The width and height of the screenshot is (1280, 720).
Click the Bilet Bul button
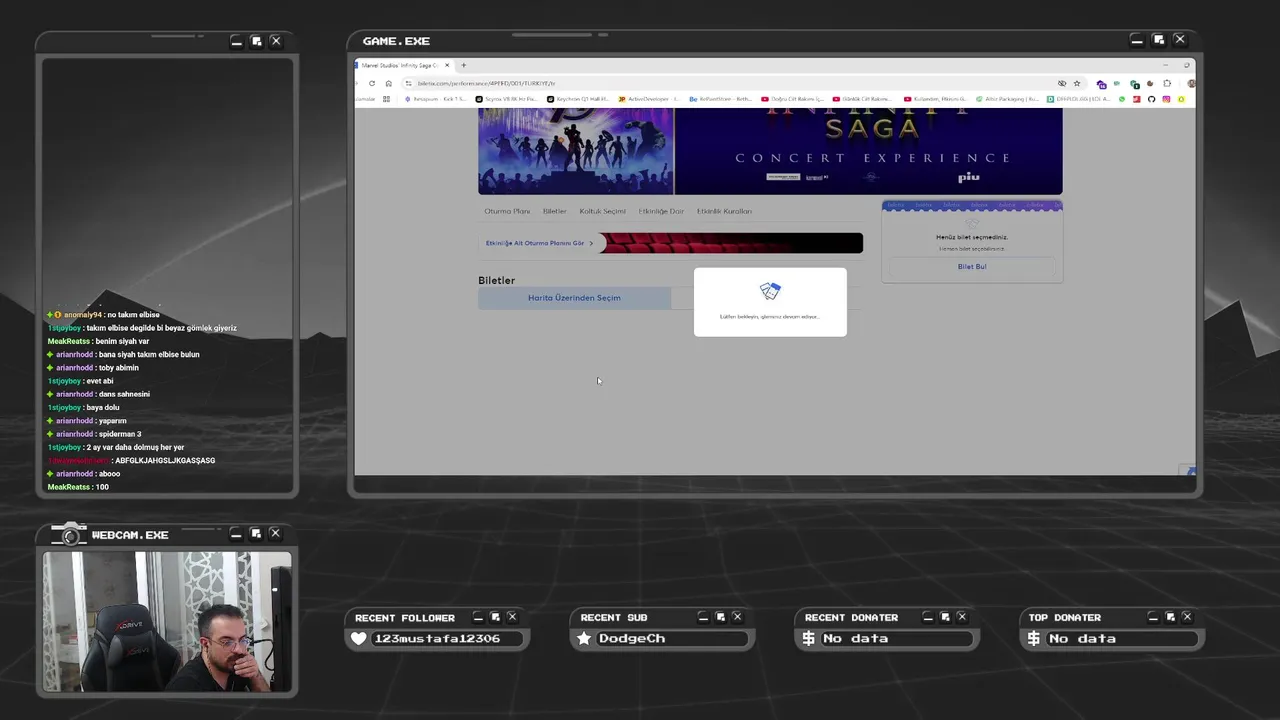(972, 267)
